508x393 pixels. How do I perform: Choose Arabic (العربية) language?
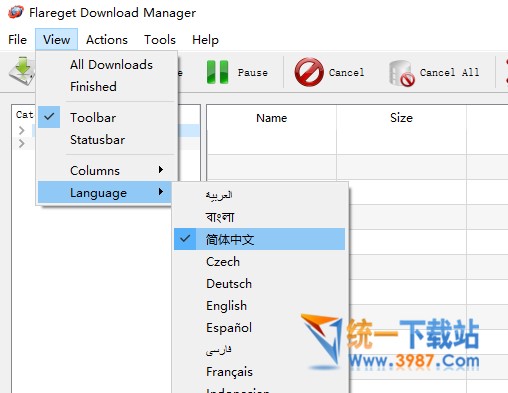(x=259, y=195)
